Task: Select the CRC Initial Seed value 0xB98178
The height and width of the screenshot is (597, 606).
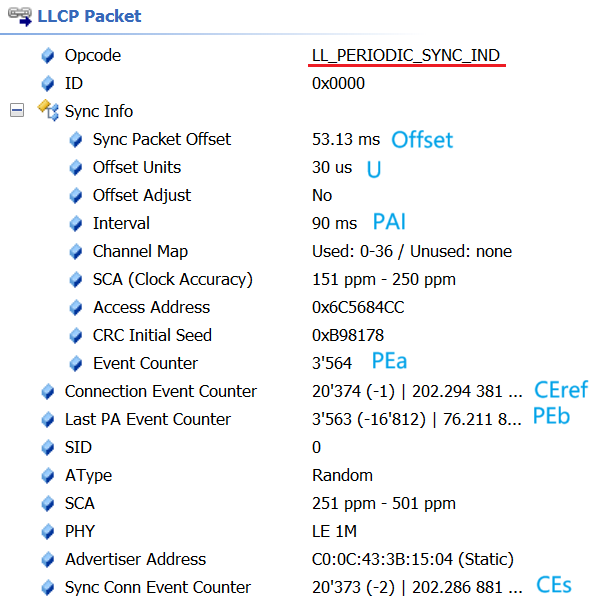Action: (x=348, y=335)
